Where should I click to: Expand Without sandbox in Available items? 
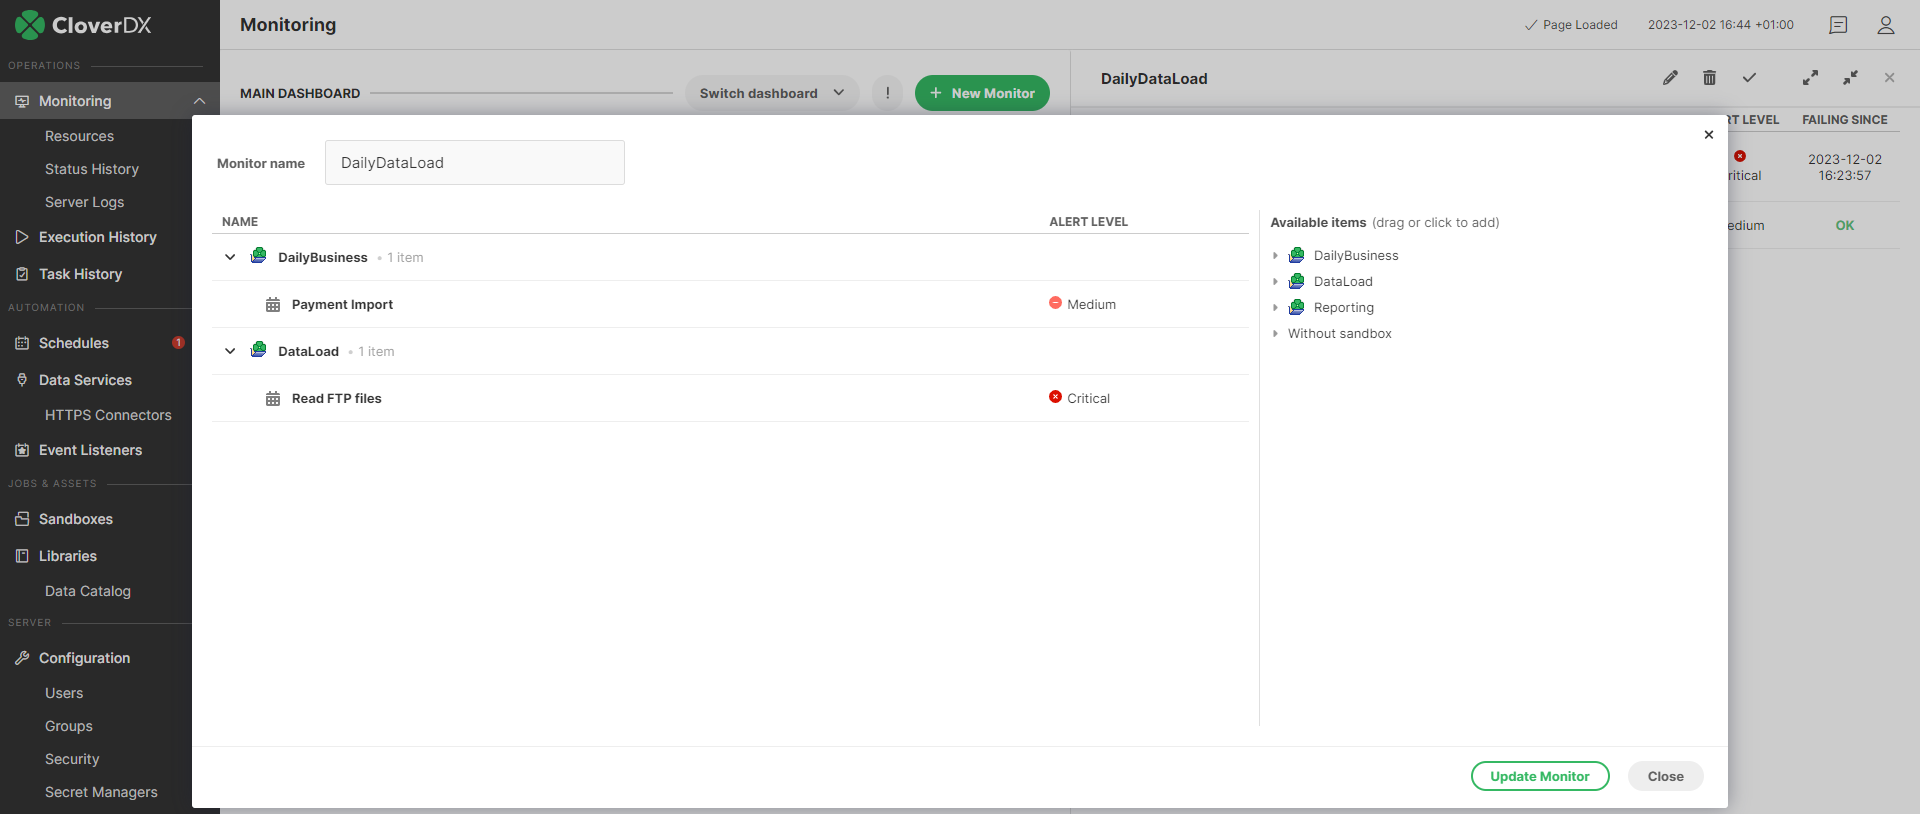point(1275,334)
